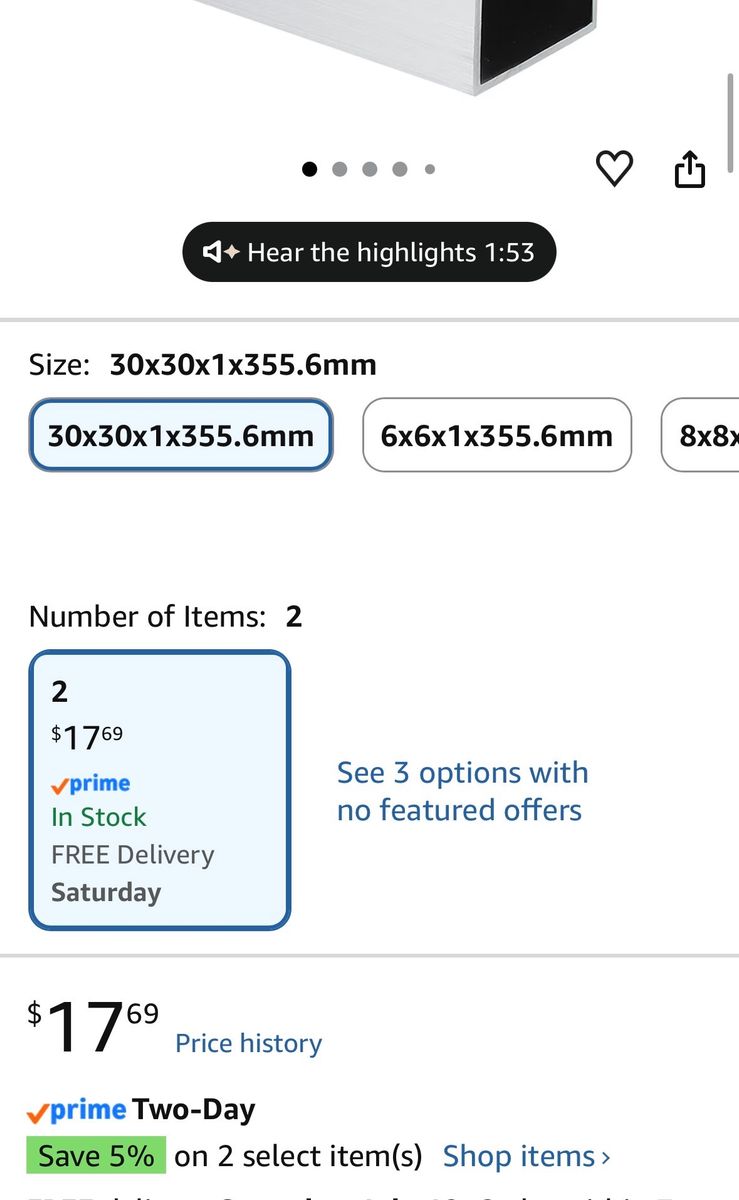The height and width of the screenshot is (1200, 739).
Task: Select size 30x30x1x355.6mm
Action: click(x=181, y=435)
